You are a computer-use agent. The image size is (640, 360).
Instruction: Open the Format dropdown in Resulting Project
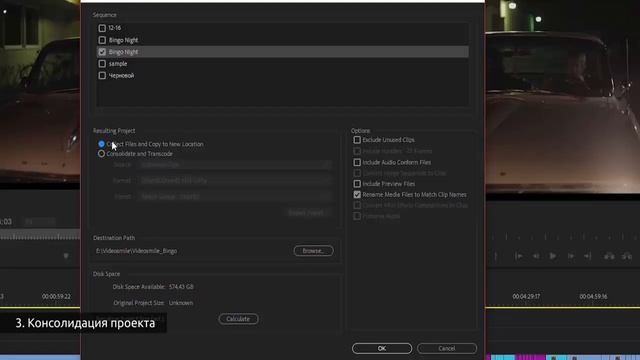(234, 180)
